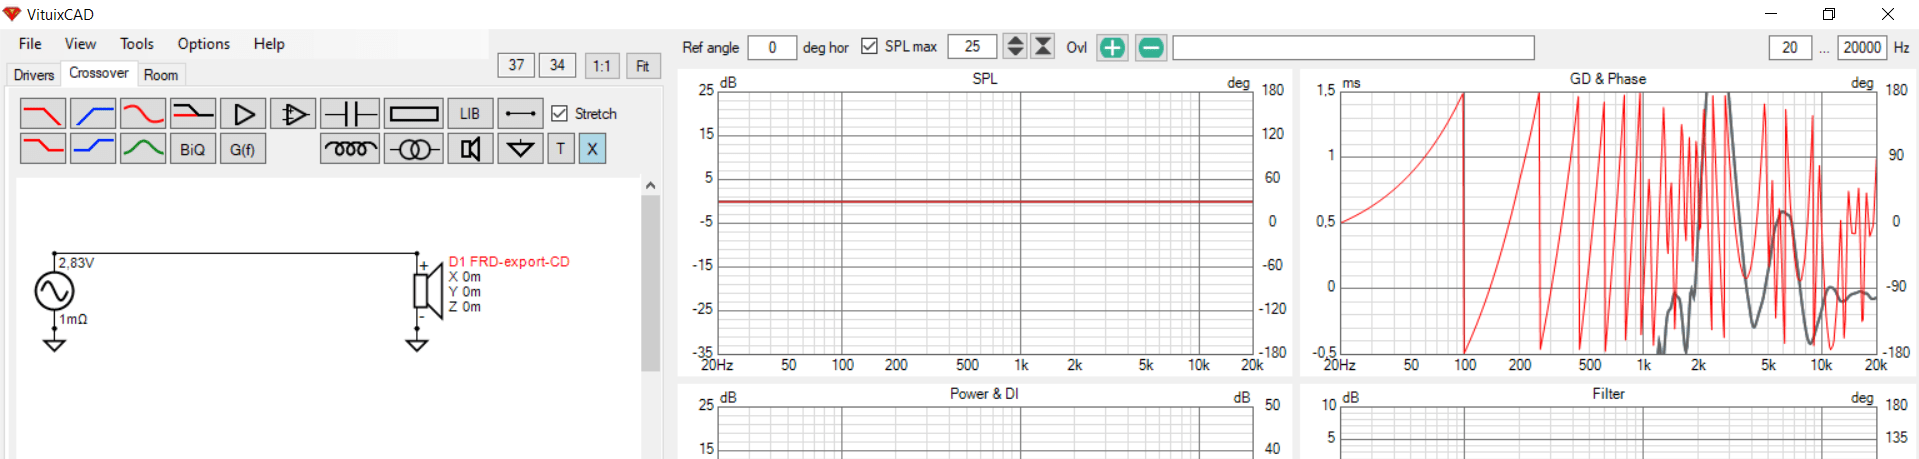Viewport: 1919px width, 459px height.
Task: Click the hourglass-shaped icon beside the SPL max arrows
Action: (x=1043, y=46)
